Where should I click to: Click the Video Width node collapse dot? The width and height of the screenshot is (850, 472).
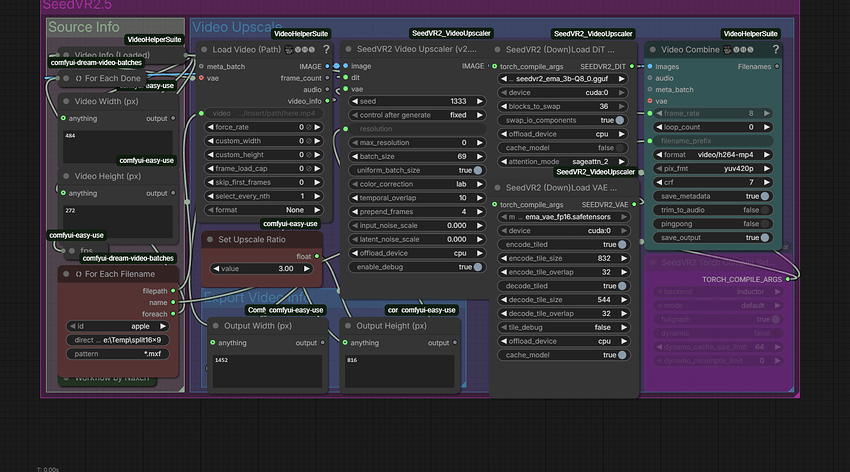[x=66, y=101]
